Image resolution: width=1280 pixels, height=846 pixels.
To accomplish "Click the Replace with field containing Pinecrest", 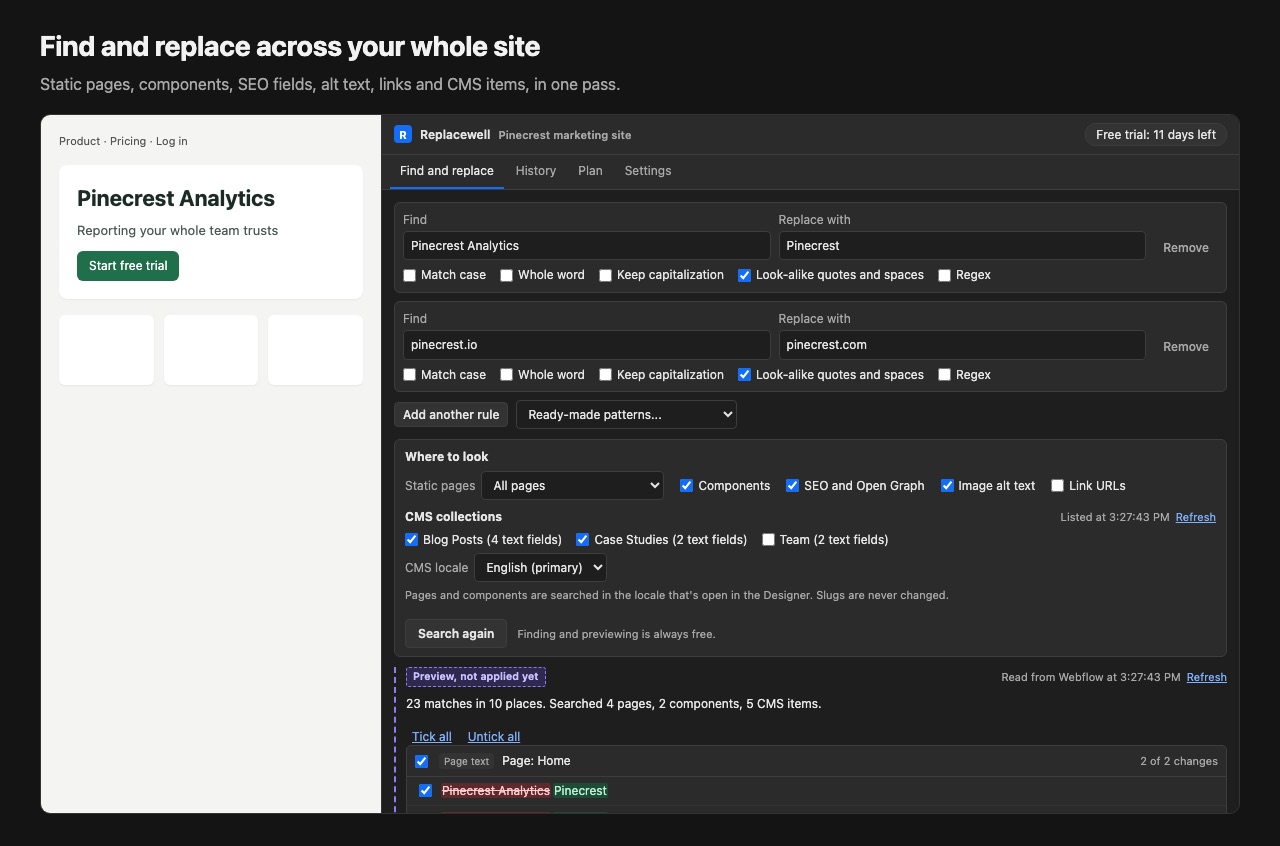I will pos(962,246).
